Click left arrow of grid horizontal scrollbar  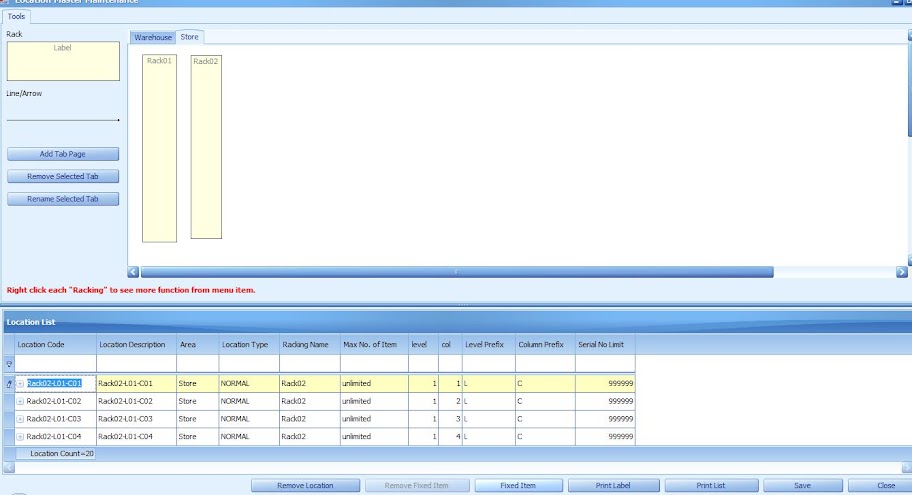[x=9, y=467]
